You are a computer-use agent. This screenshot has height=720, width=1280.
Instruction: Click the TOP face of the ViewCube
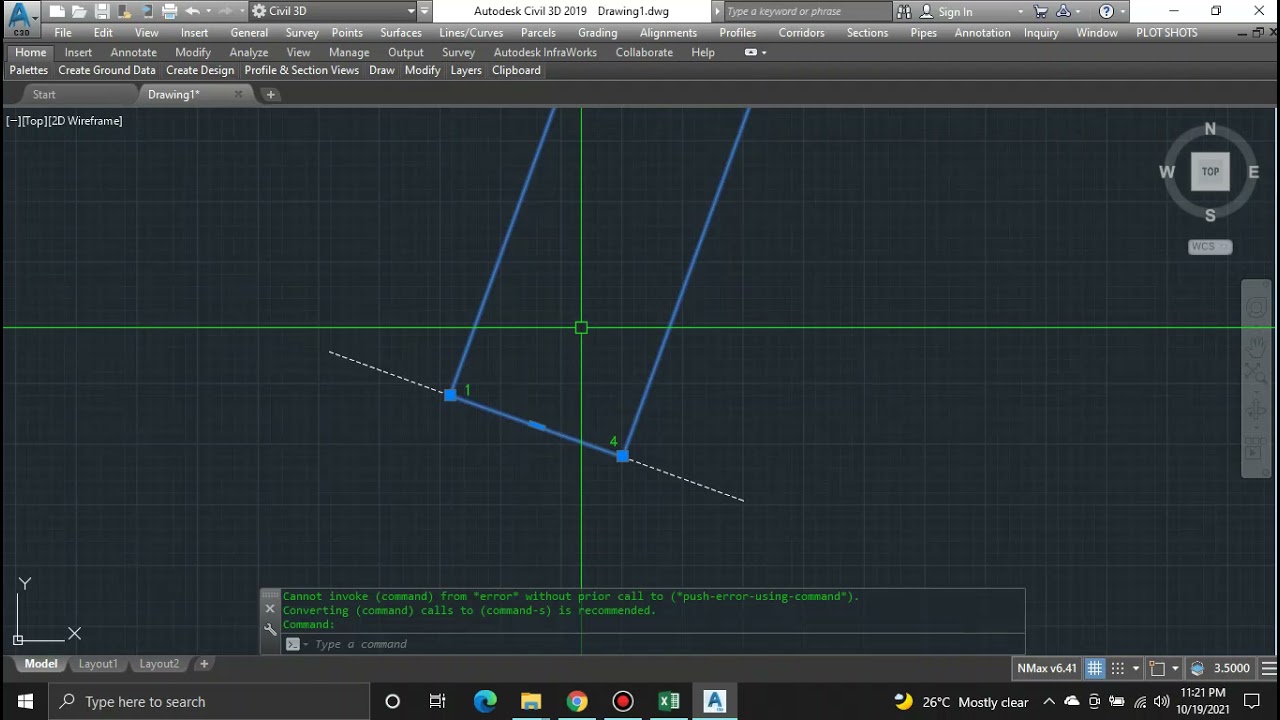1210,172
